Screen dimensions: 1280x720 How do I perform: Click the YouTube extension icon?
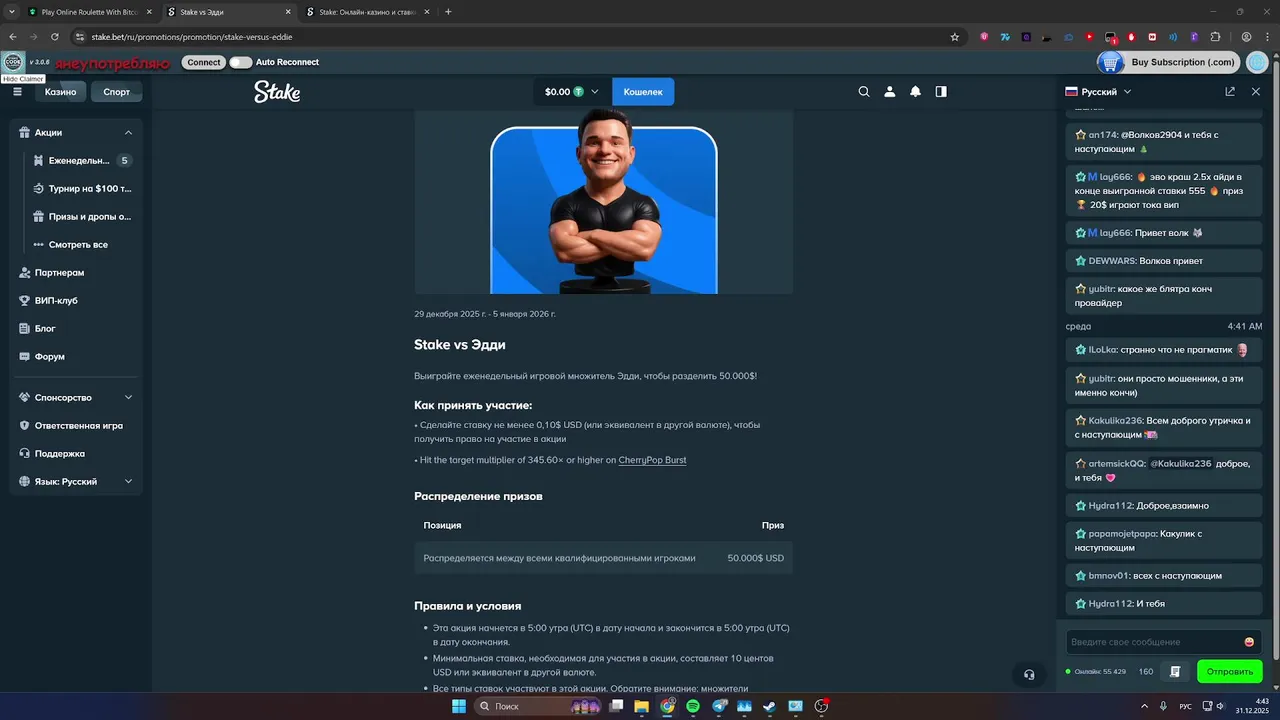[1089, 37]
